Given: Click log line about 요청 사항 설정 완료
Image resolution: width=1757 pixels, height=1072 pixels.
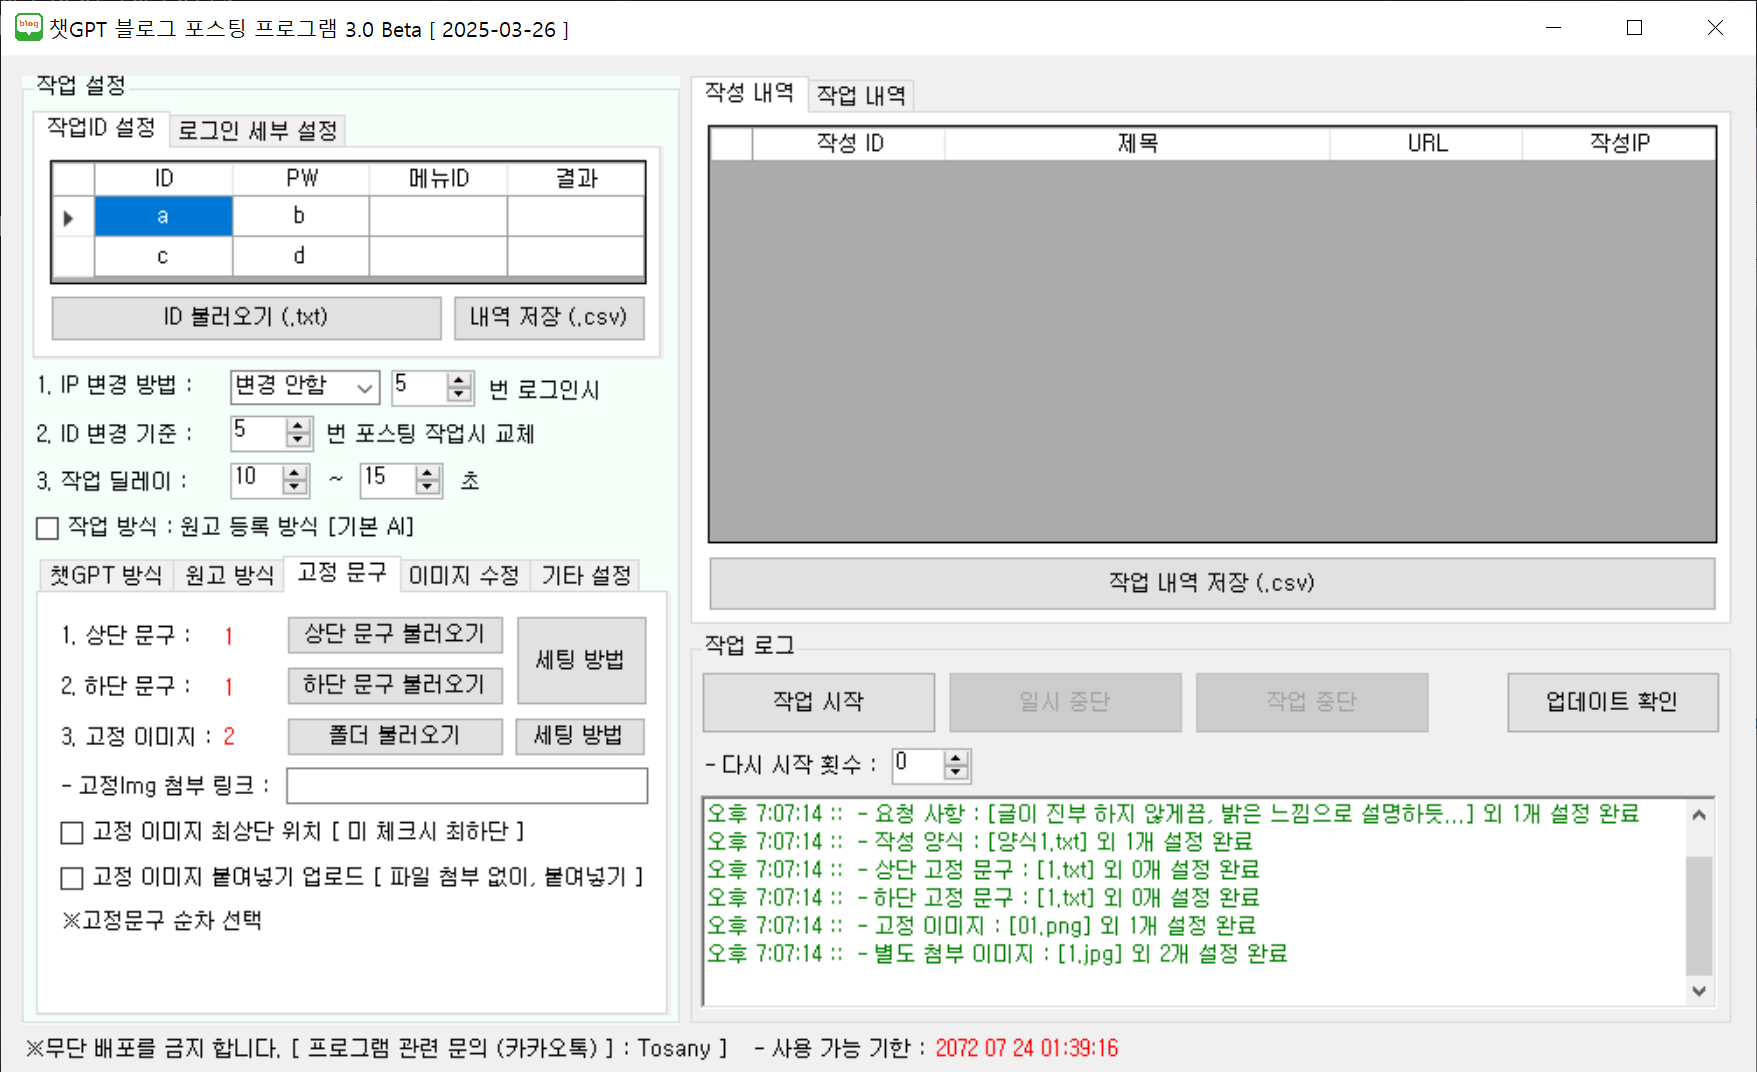Looking at the screenshot, I should [1173, 814].
